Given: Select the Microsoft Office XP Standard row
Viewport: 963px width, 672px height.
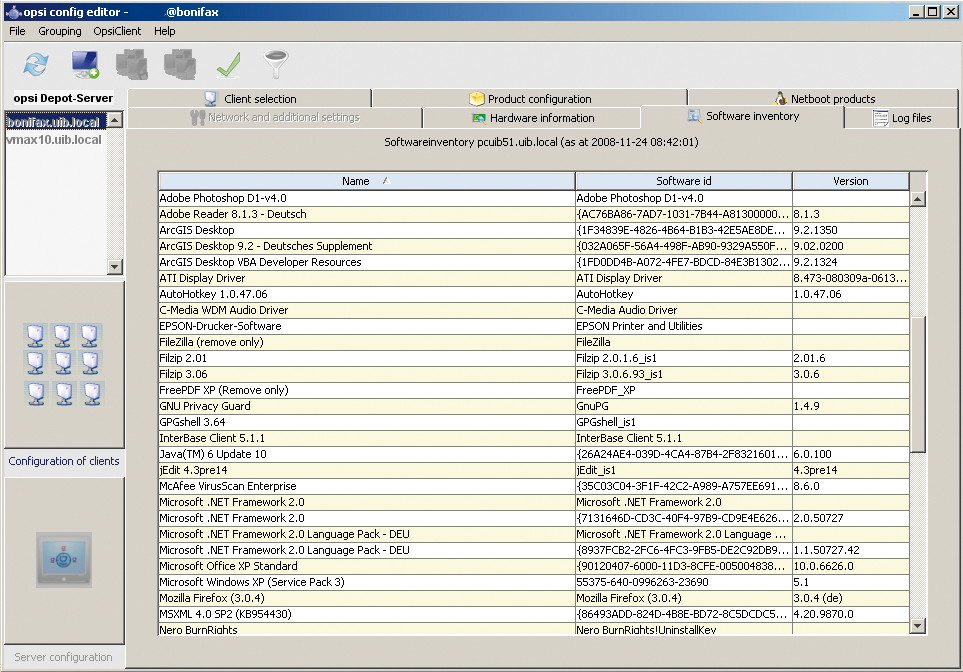Looking at the screenshot, I should point(534,566).
